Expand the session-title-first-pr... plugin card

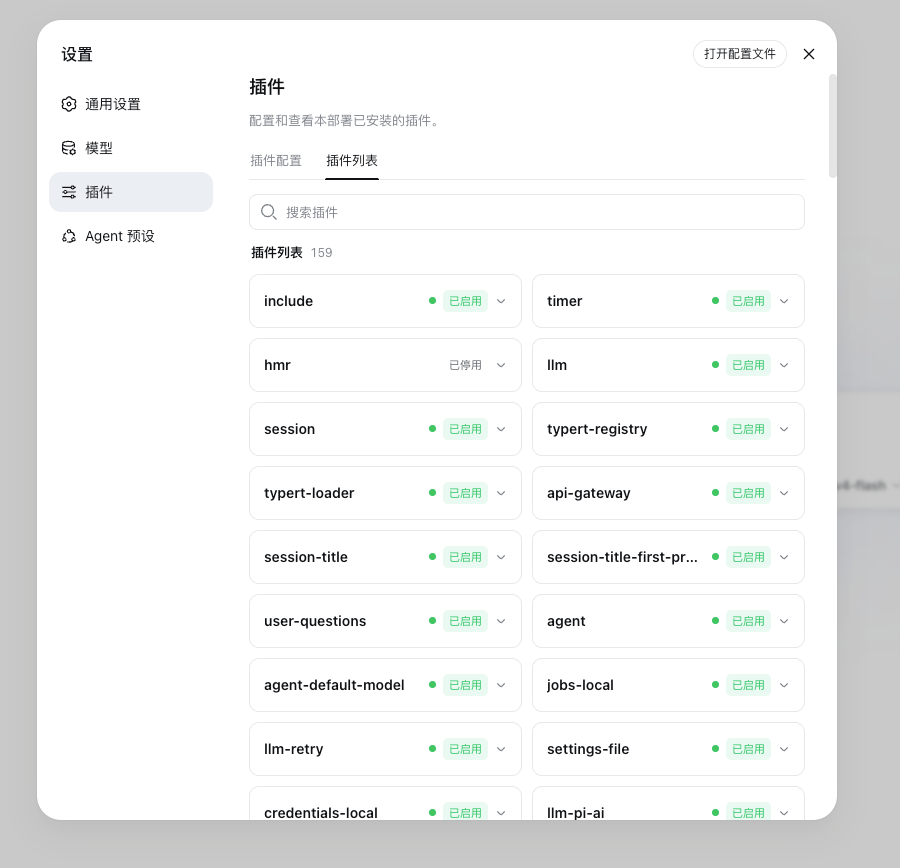[784, 557]
